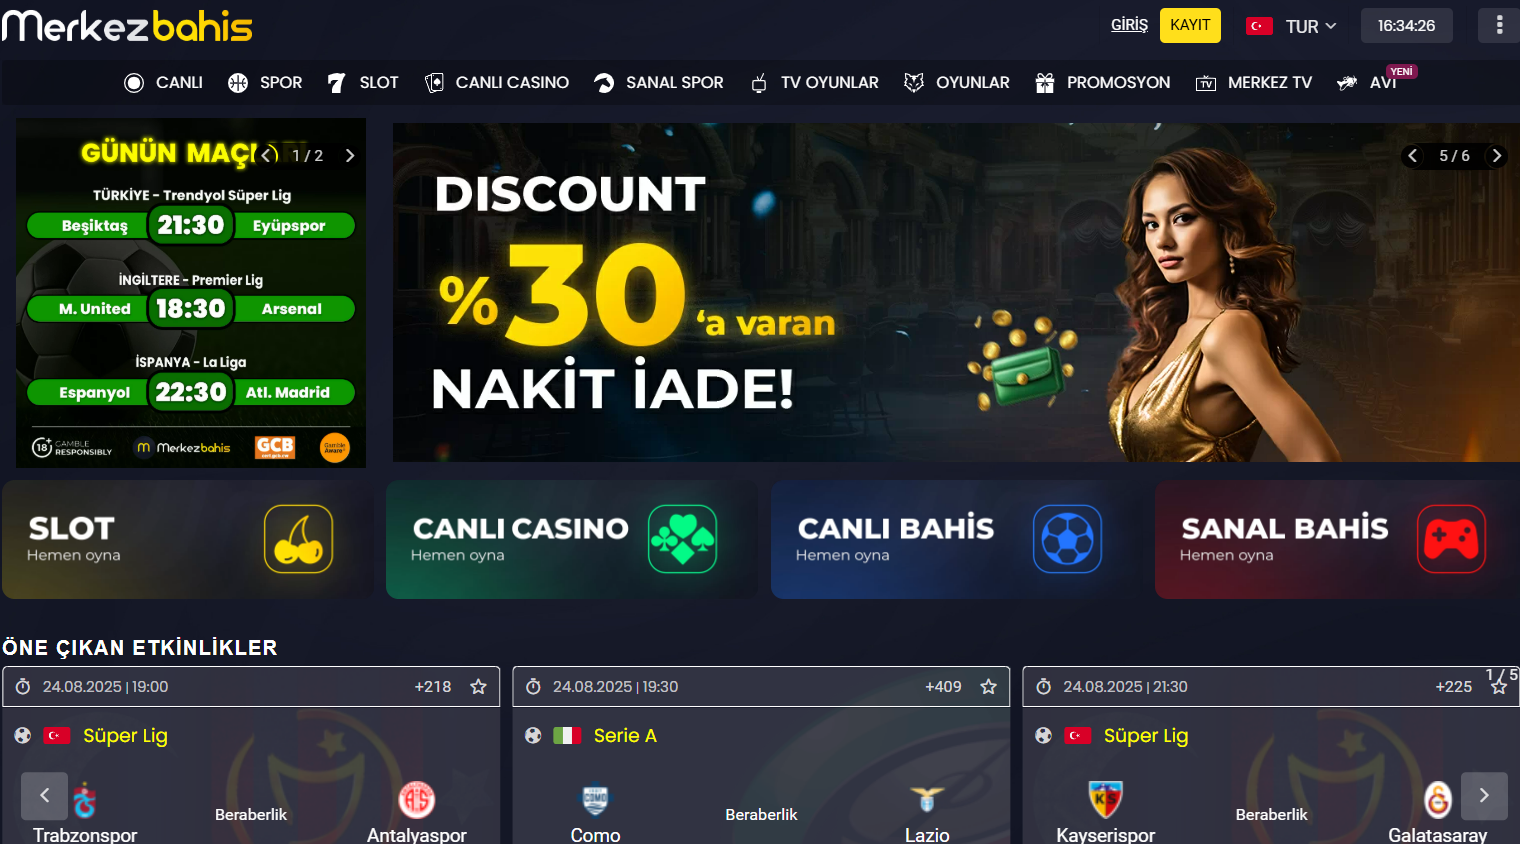Screen dimensions: 1520x844
Task: Favorite the Como–Lazio match with star
Action: (989, 687)
